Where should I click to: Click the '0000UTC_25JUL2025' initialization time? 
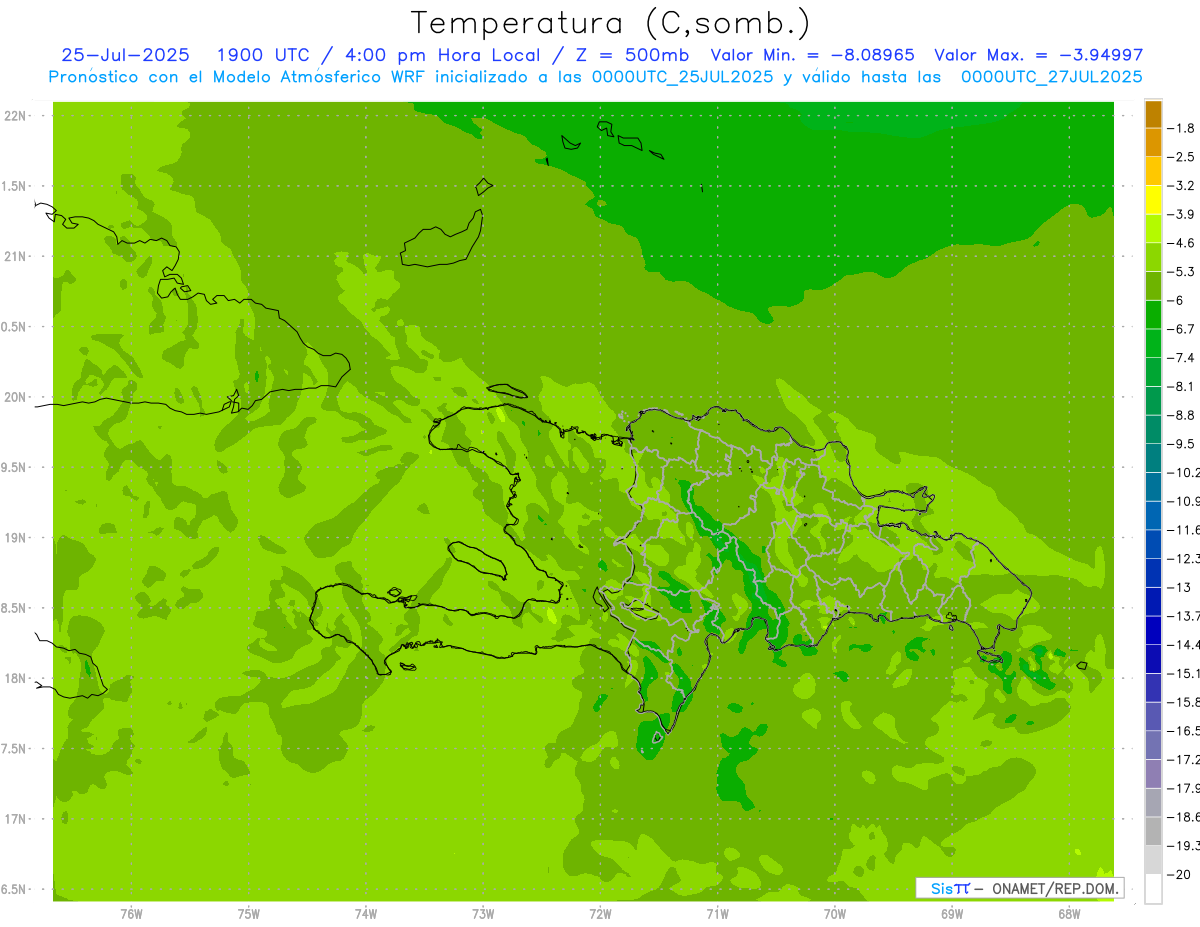point(682,76)
